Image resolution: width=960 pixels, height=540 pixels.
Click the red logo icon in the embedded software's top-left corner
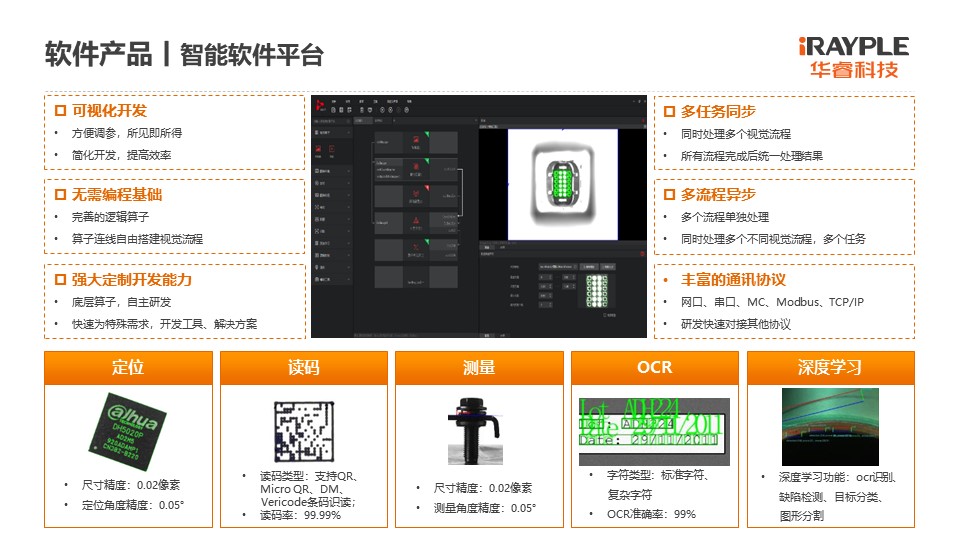[320, 104]
